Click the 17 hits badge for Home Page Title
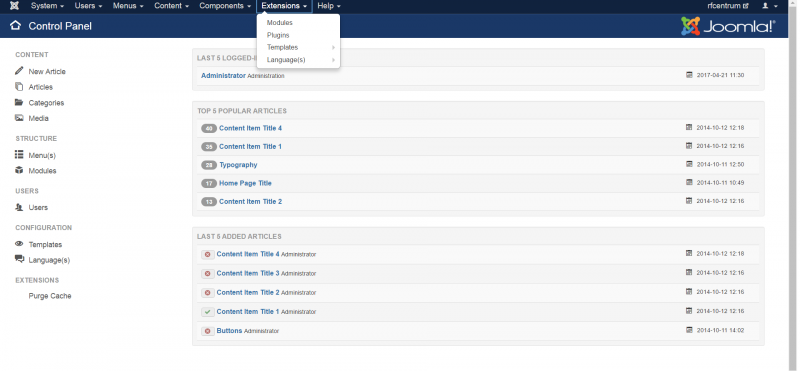This screenshot has width=800, height=371. coord(209,184)
